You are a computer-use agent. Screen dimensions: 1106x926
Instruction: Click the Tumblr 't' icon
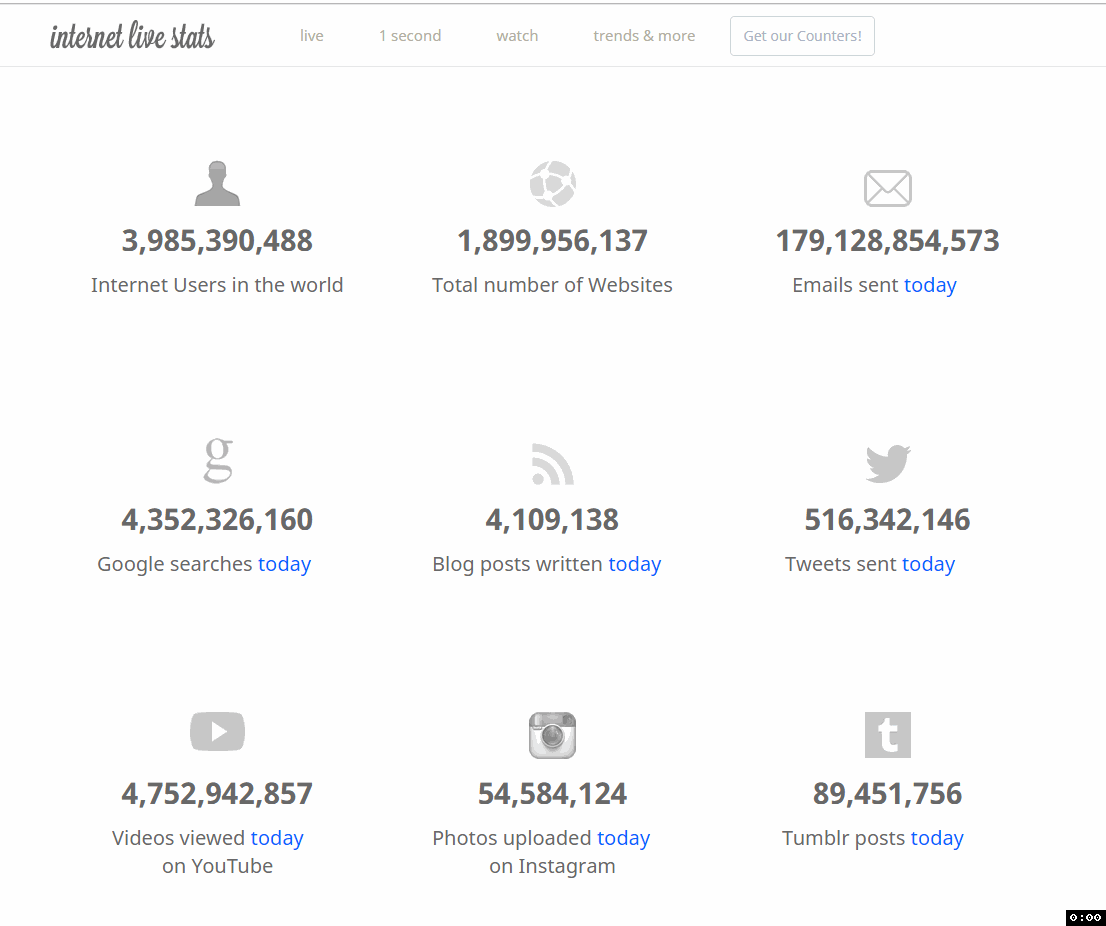887,735
